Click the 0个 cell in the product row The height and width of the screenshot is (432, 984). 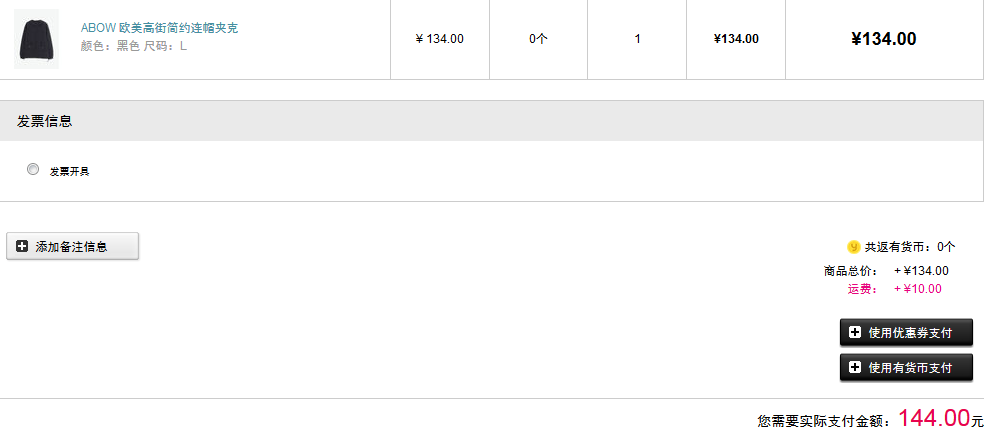[x=538, y=39]
